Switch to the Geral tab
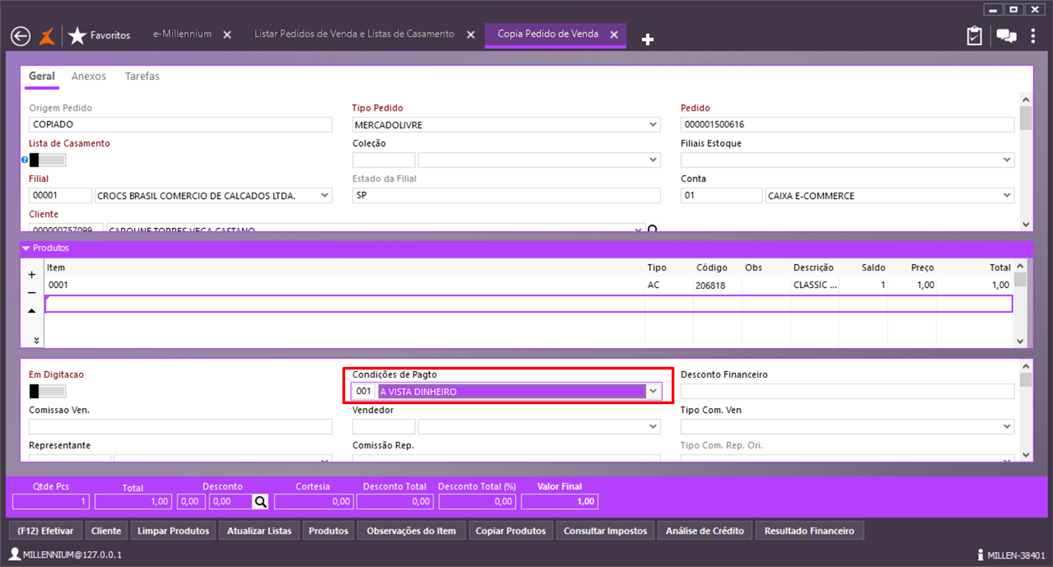 (42, 77)
